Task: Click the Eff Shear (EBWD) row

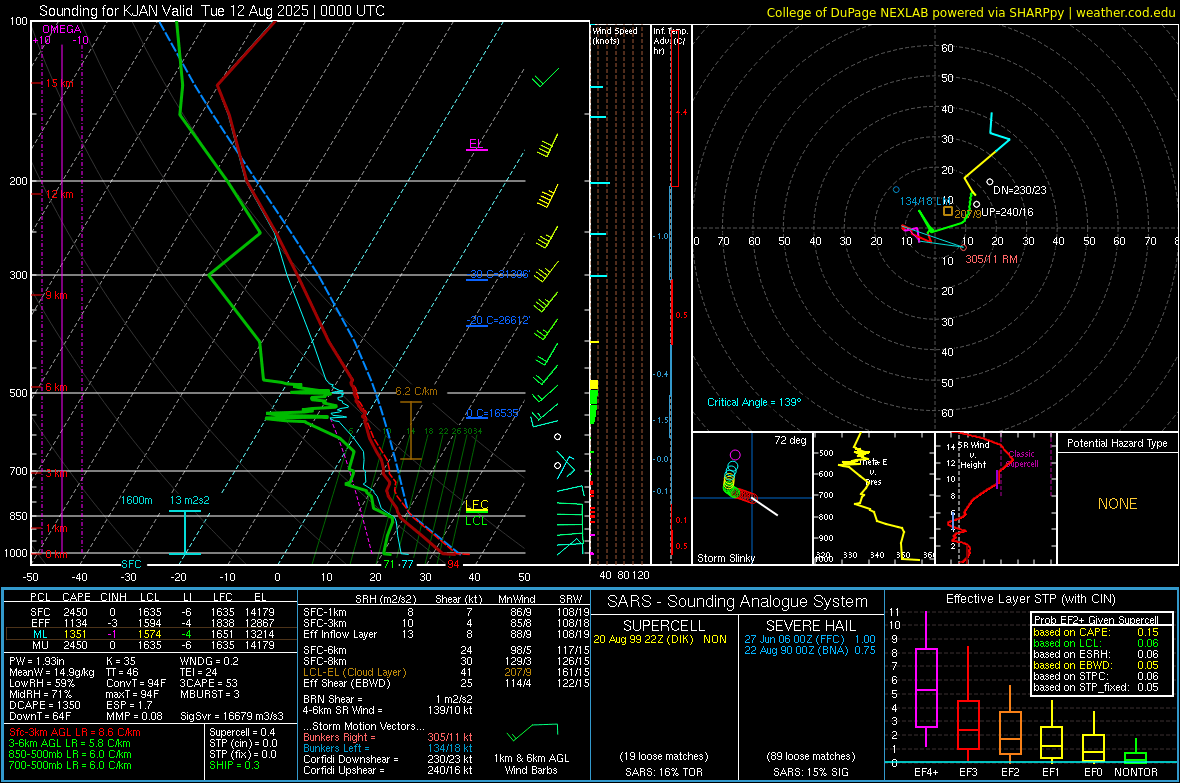Action: pos(446,684)
